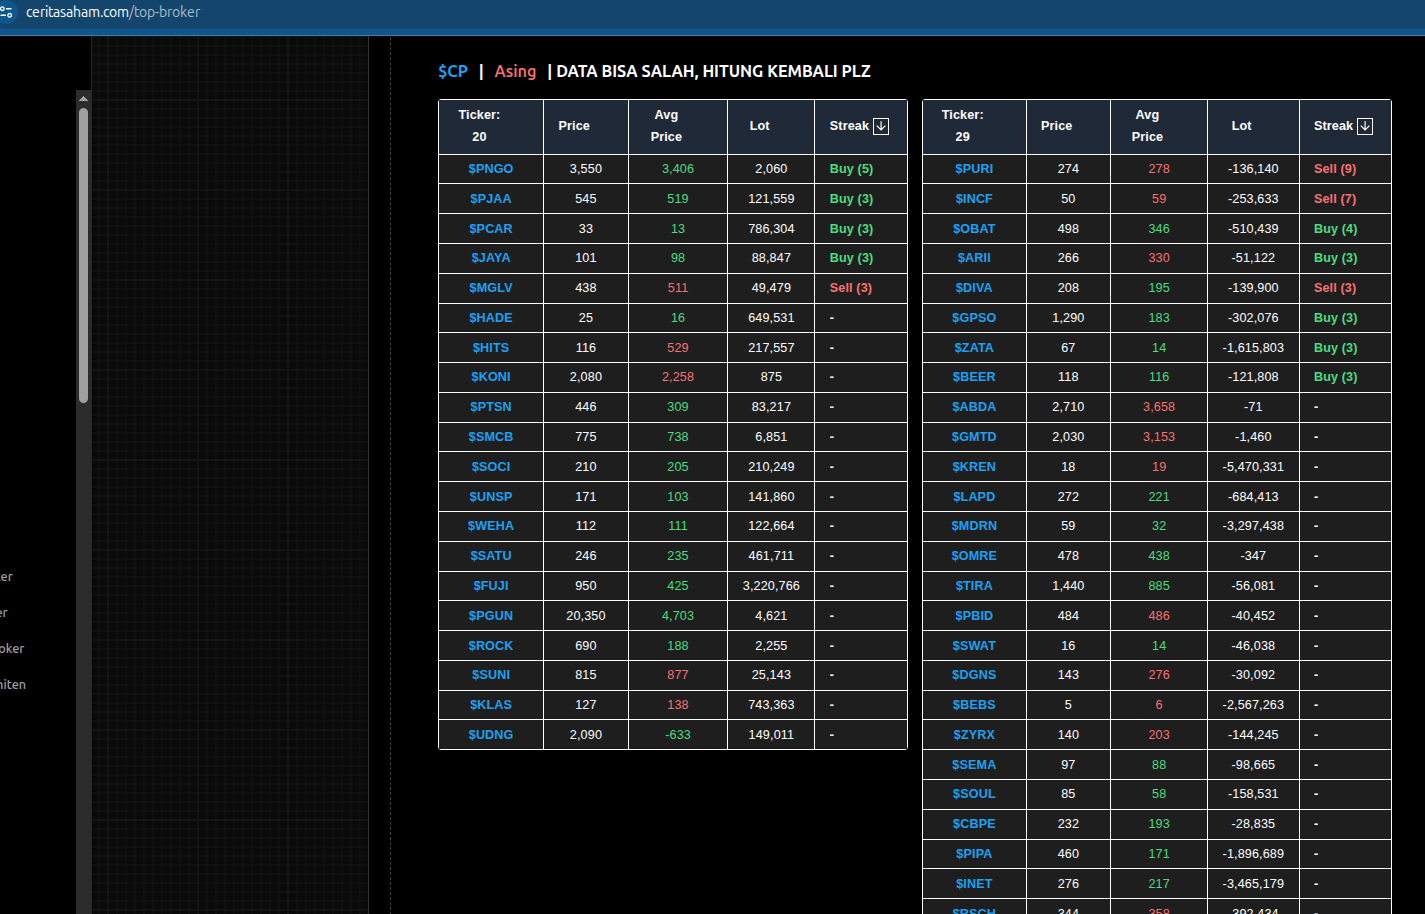Click the Streak sort arrow in left table

tap(881, 126)
